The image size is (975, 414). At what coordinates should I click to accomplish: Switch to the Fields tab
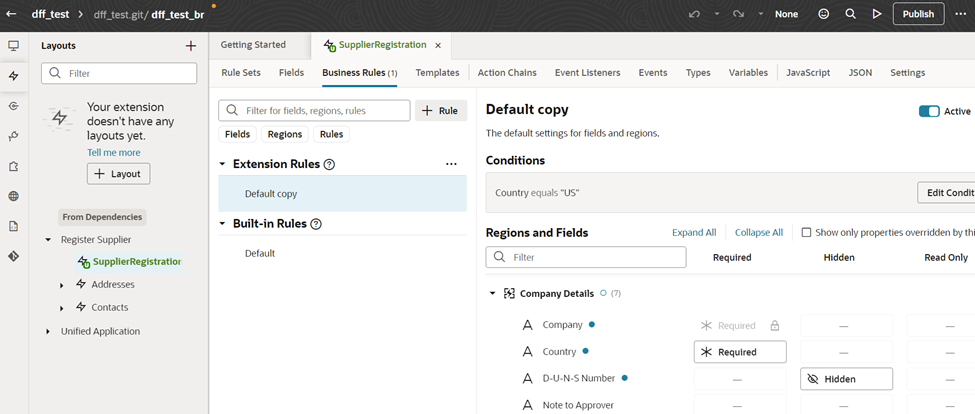coord(292,73)
